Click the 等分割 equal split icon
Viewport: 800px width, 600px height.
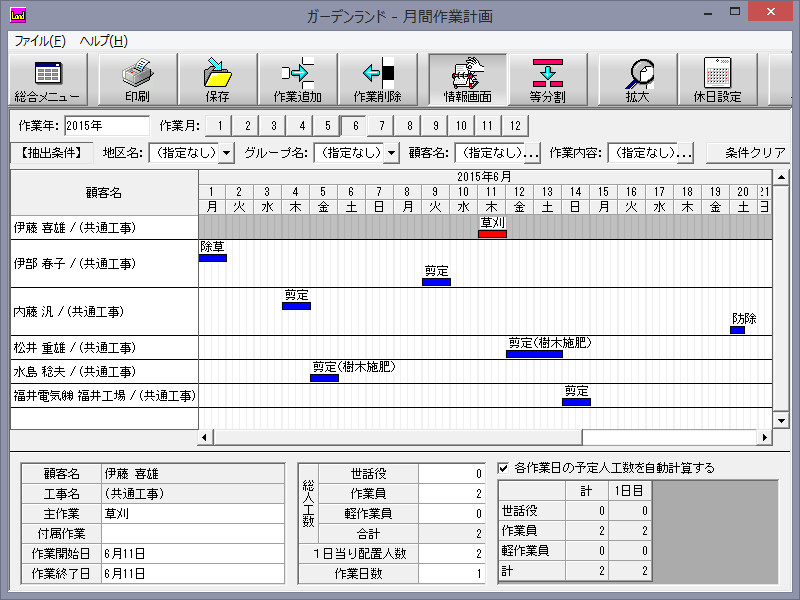[547, 80]
